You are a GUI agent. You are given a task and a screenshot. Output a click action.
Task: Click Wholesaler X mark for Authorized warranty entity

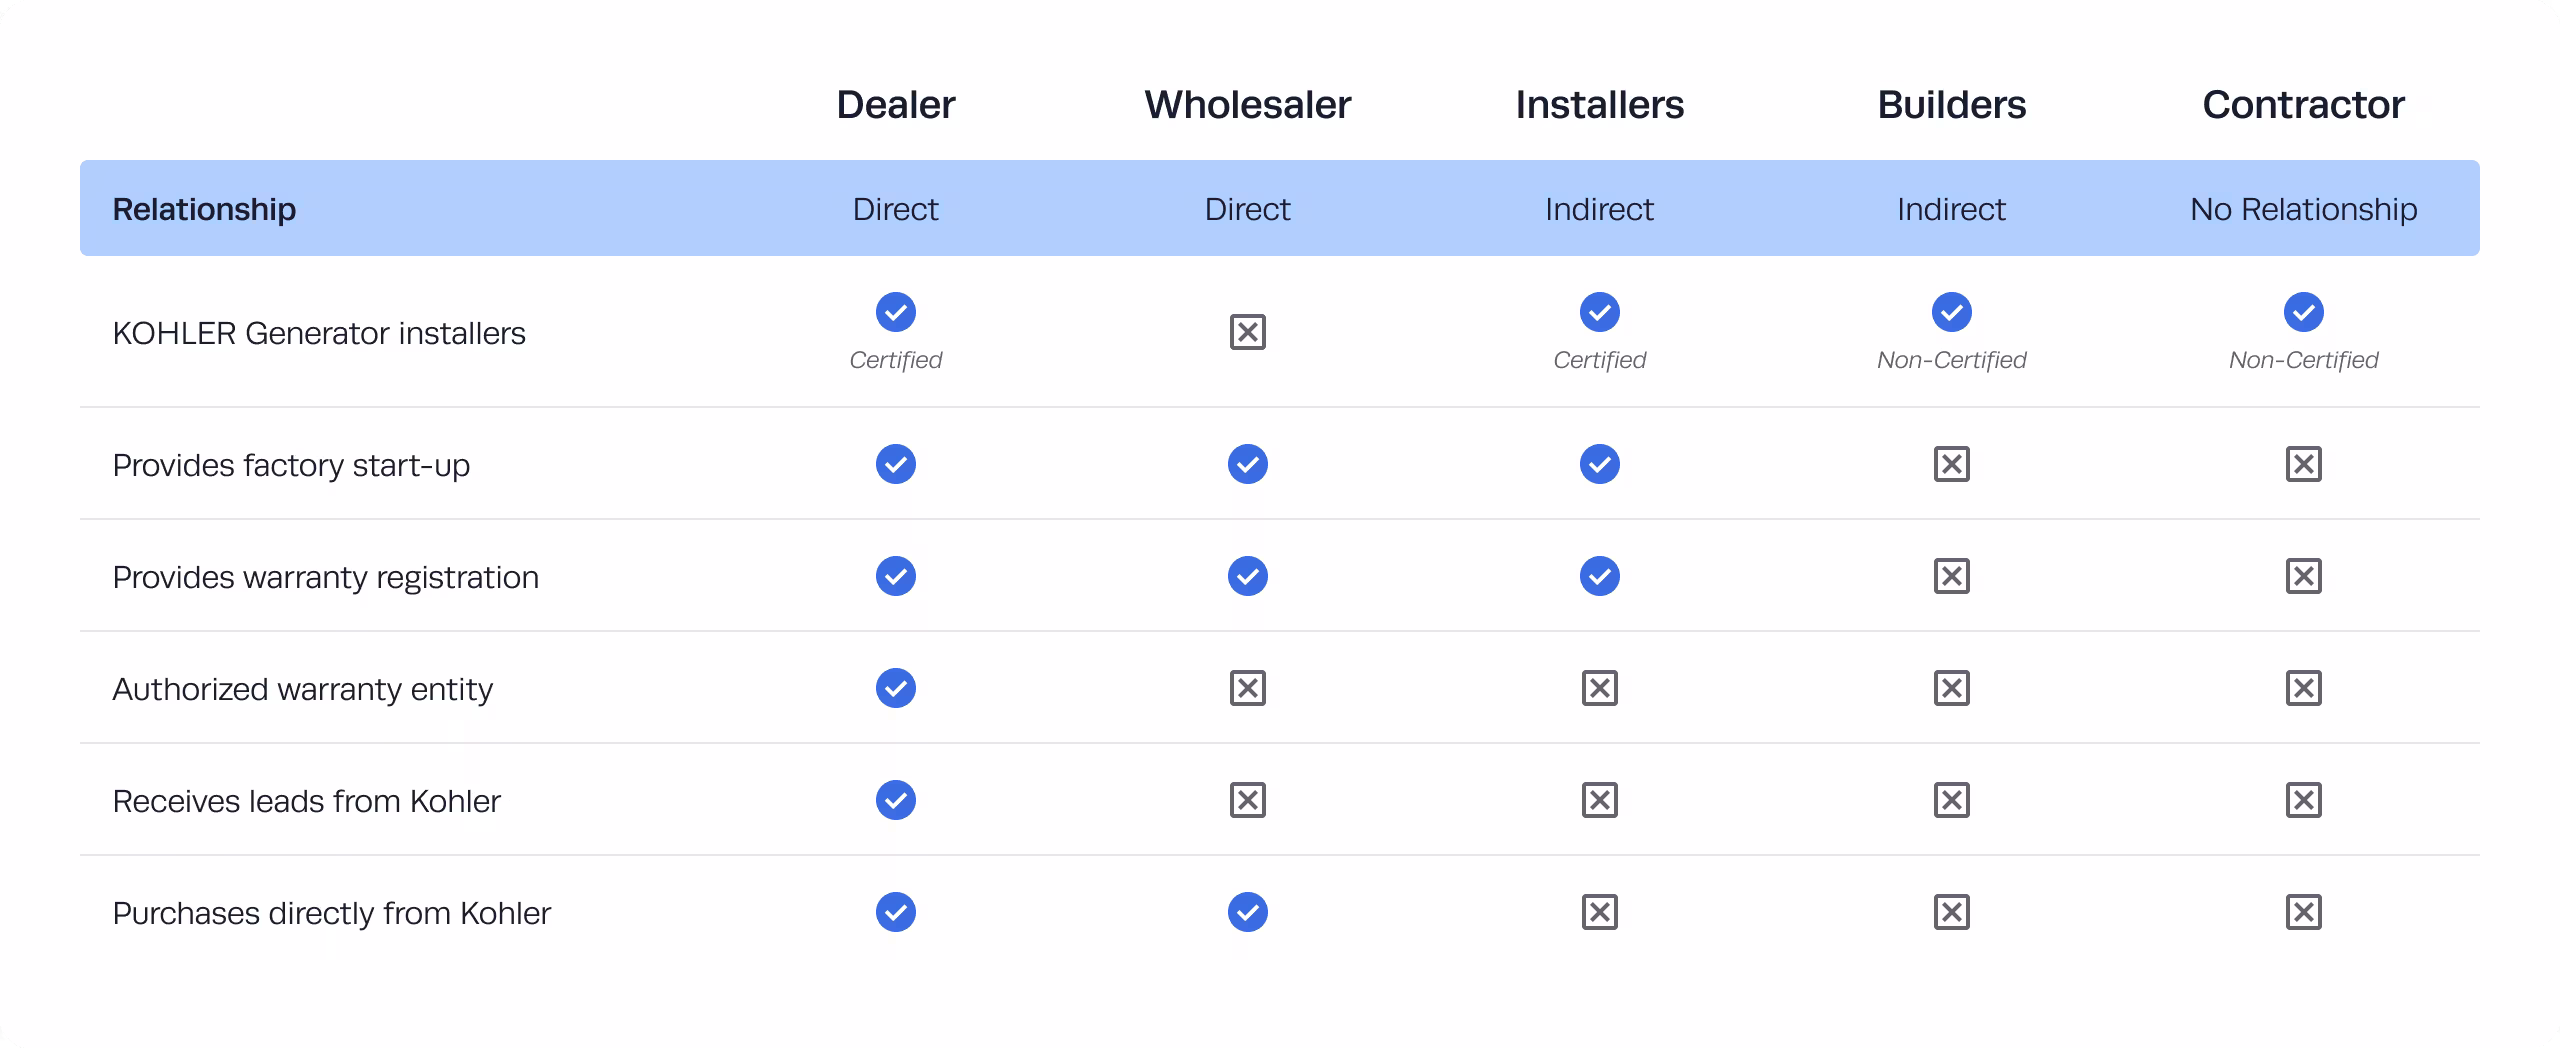coord(1248,688)
